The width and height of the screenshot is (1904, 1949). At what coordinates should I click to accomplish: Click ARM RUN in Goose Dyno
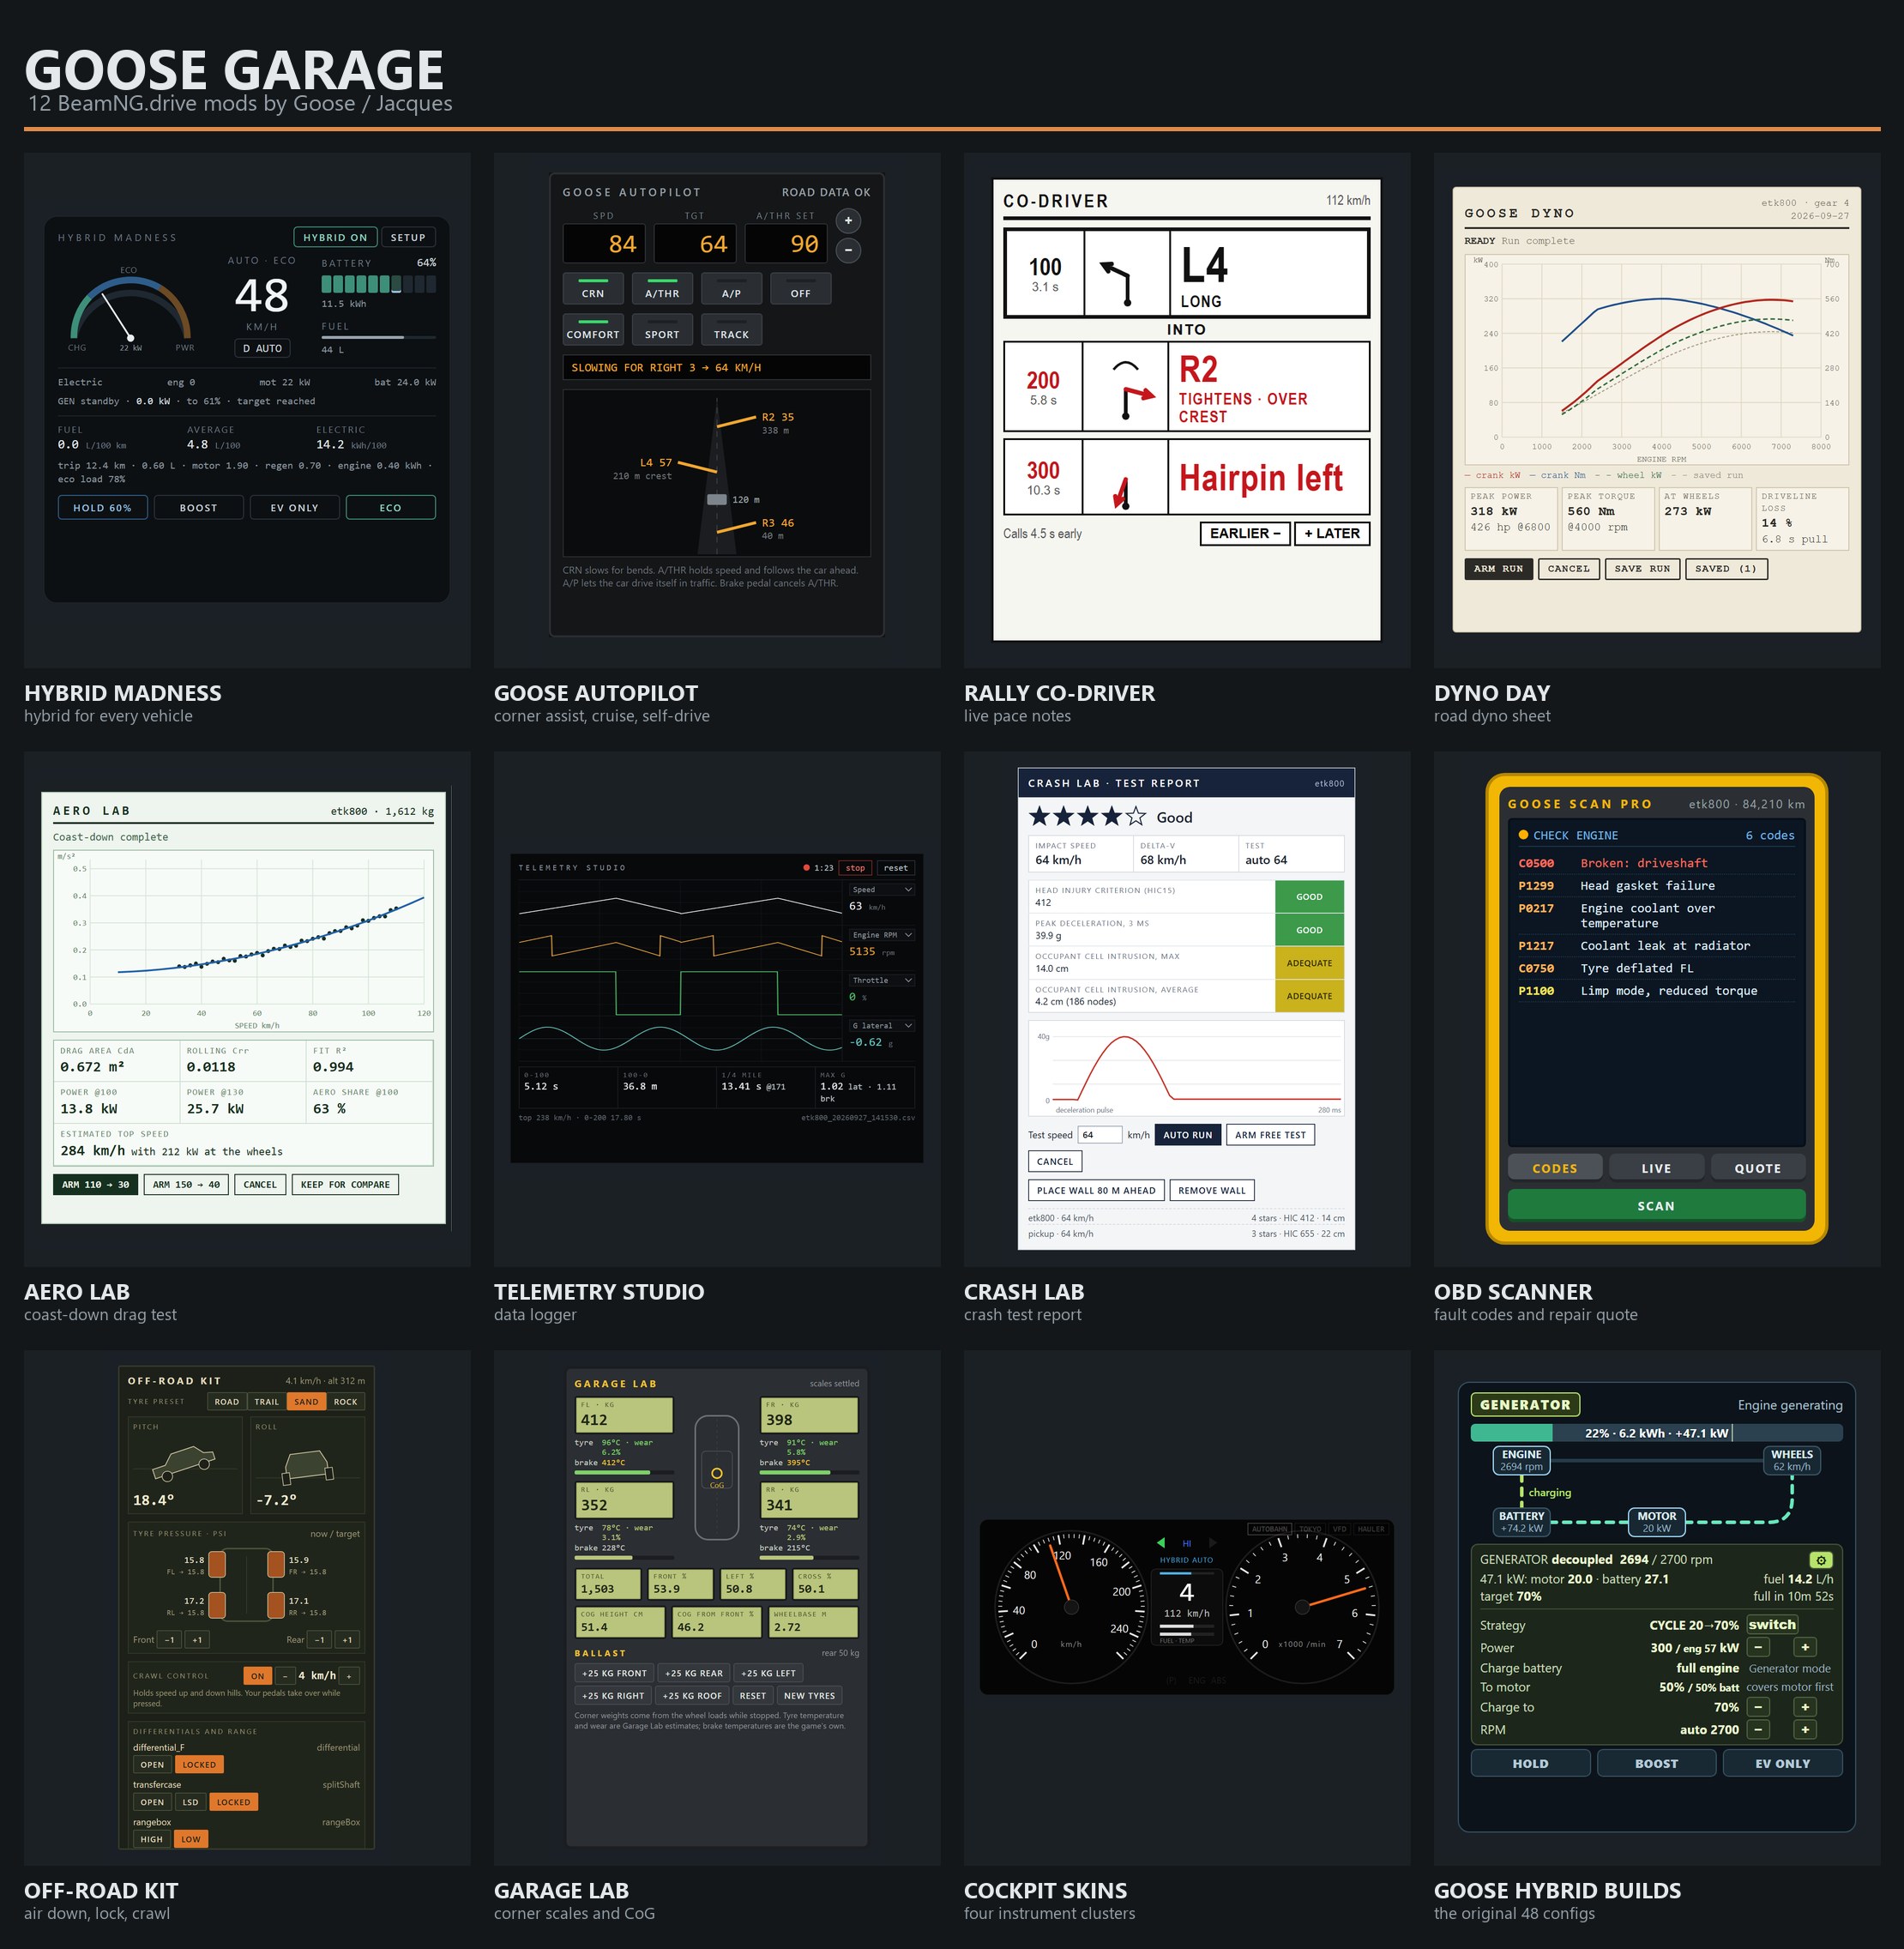tap(1498, 568)
